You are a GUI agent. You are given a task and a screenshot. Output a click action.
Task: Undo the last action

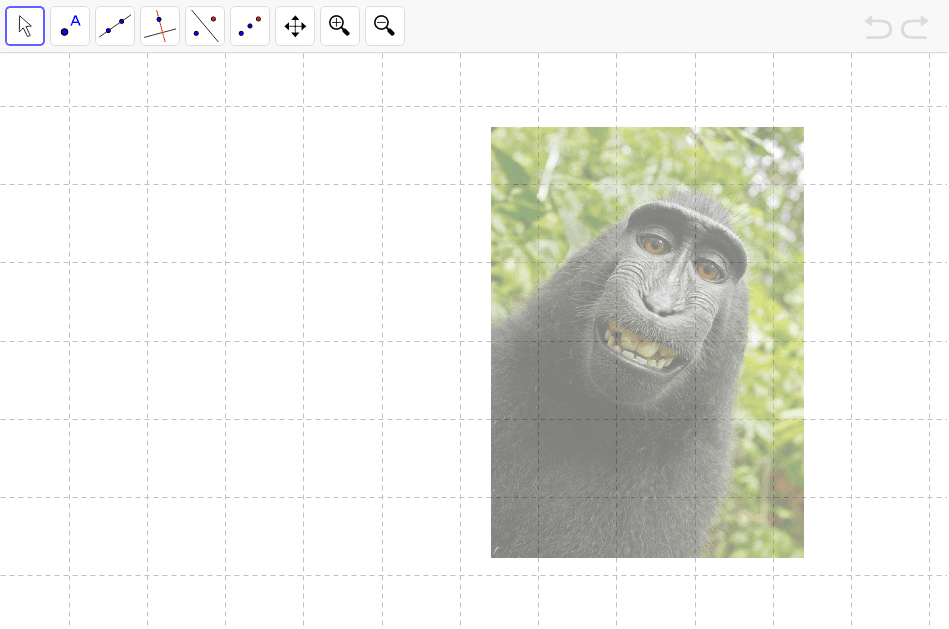point(878,27)
